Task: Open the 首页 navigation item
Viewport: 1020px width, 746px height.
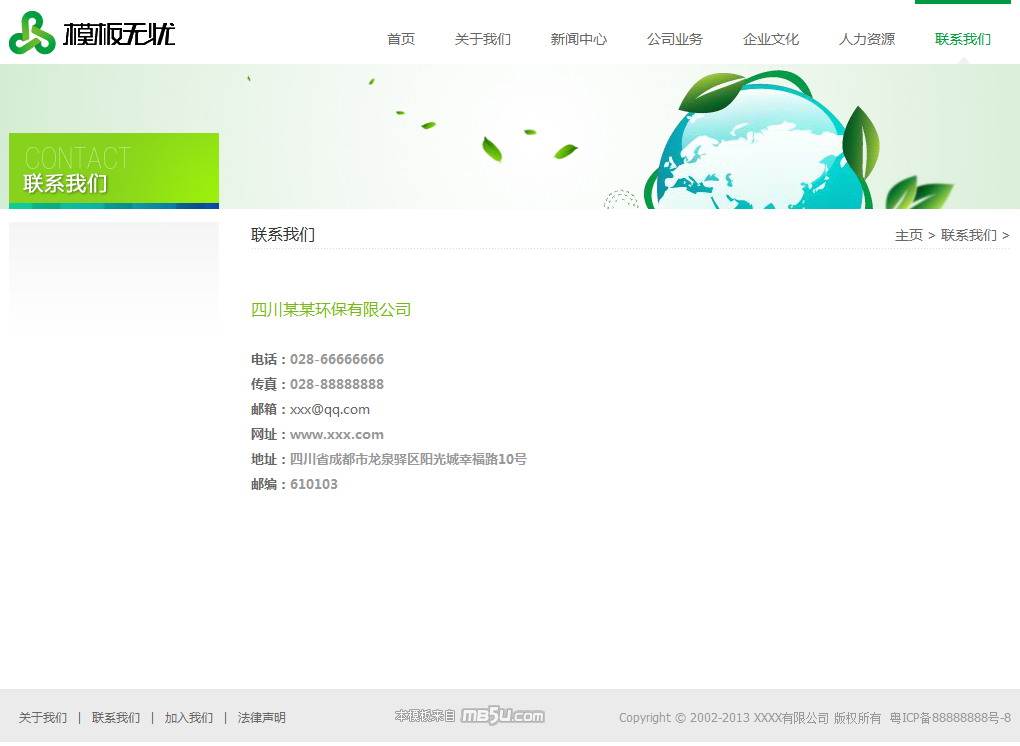Action: 401,39
